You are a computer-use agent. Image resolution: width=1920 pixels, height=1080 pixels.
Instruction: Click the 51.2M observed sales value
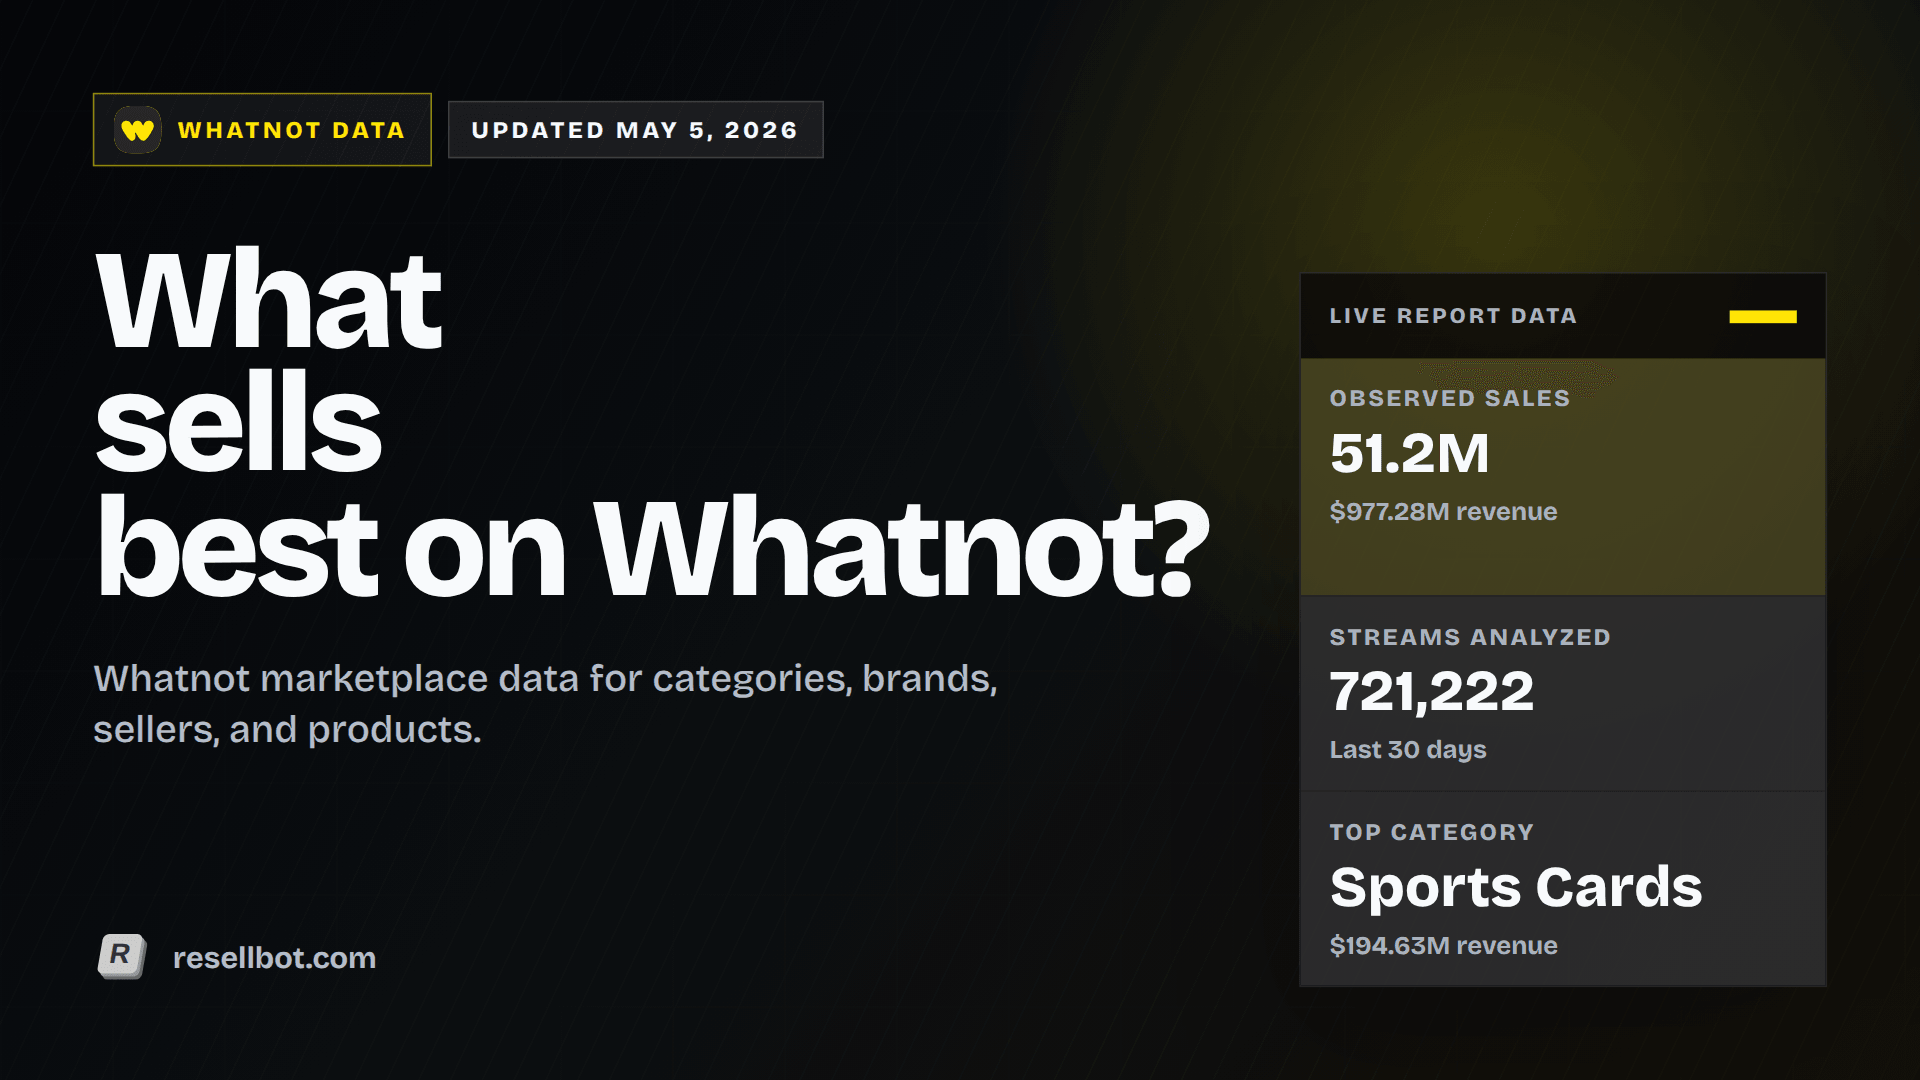coord(1409,453)
